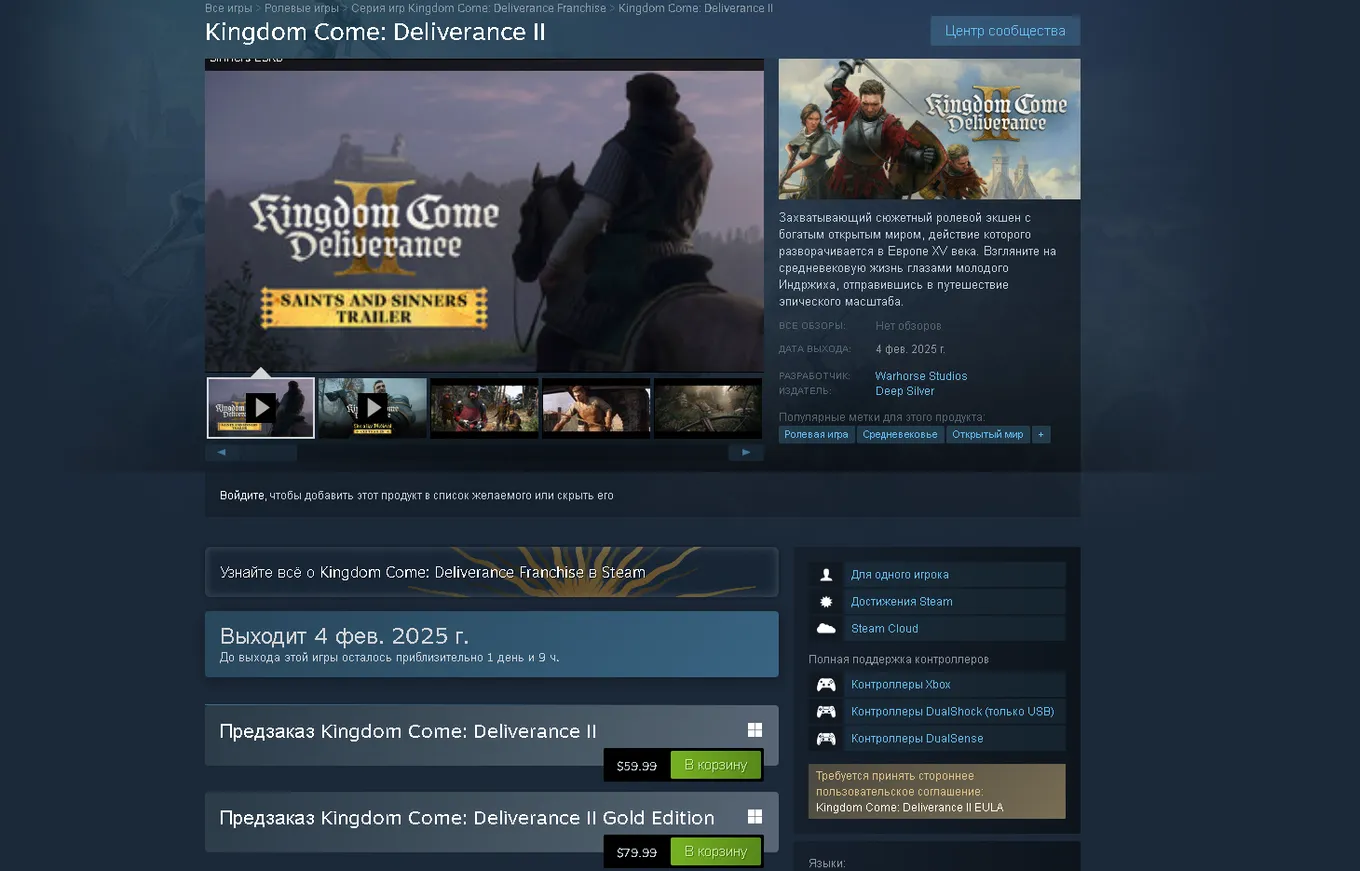
Task: Click the left arrow of thumbnail strip
Action: click(x=222, y=452)
